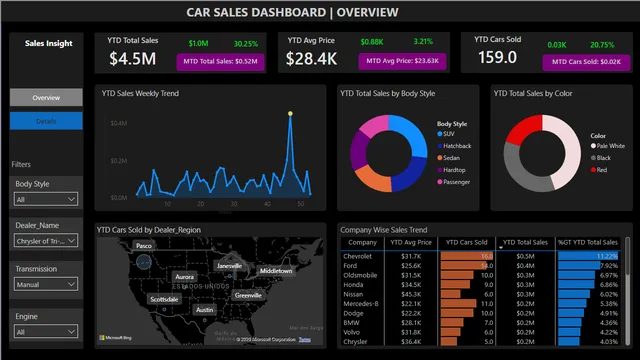Click the 20.75% cars sold growth figure
Viewport: 640px width, 360px height.
(602, 45)
